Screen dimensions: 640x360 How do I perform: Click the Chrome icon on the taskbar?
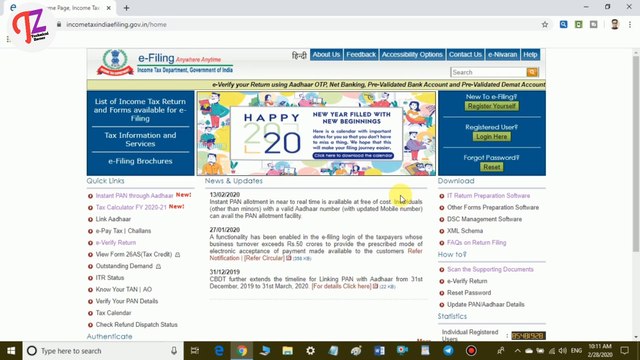point(242,351)
